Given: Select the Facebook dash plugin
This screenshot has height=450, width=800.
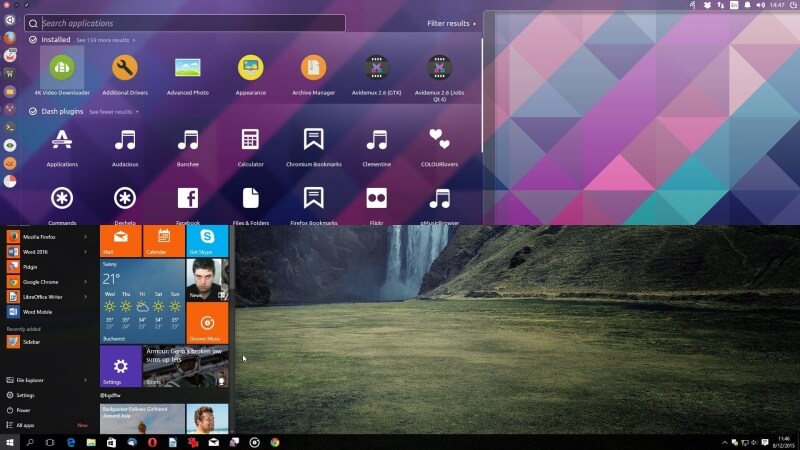Looking at the screenshot, I should click(x=188, y=205).
